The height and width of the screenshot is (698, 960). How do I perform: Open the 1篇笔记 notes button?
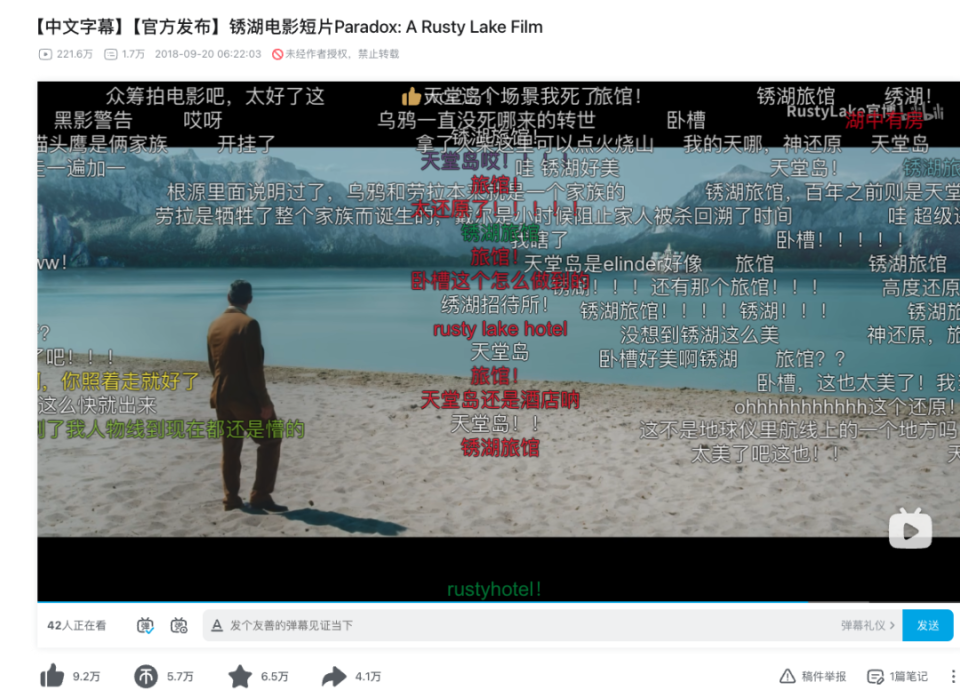tap(898, 676)
